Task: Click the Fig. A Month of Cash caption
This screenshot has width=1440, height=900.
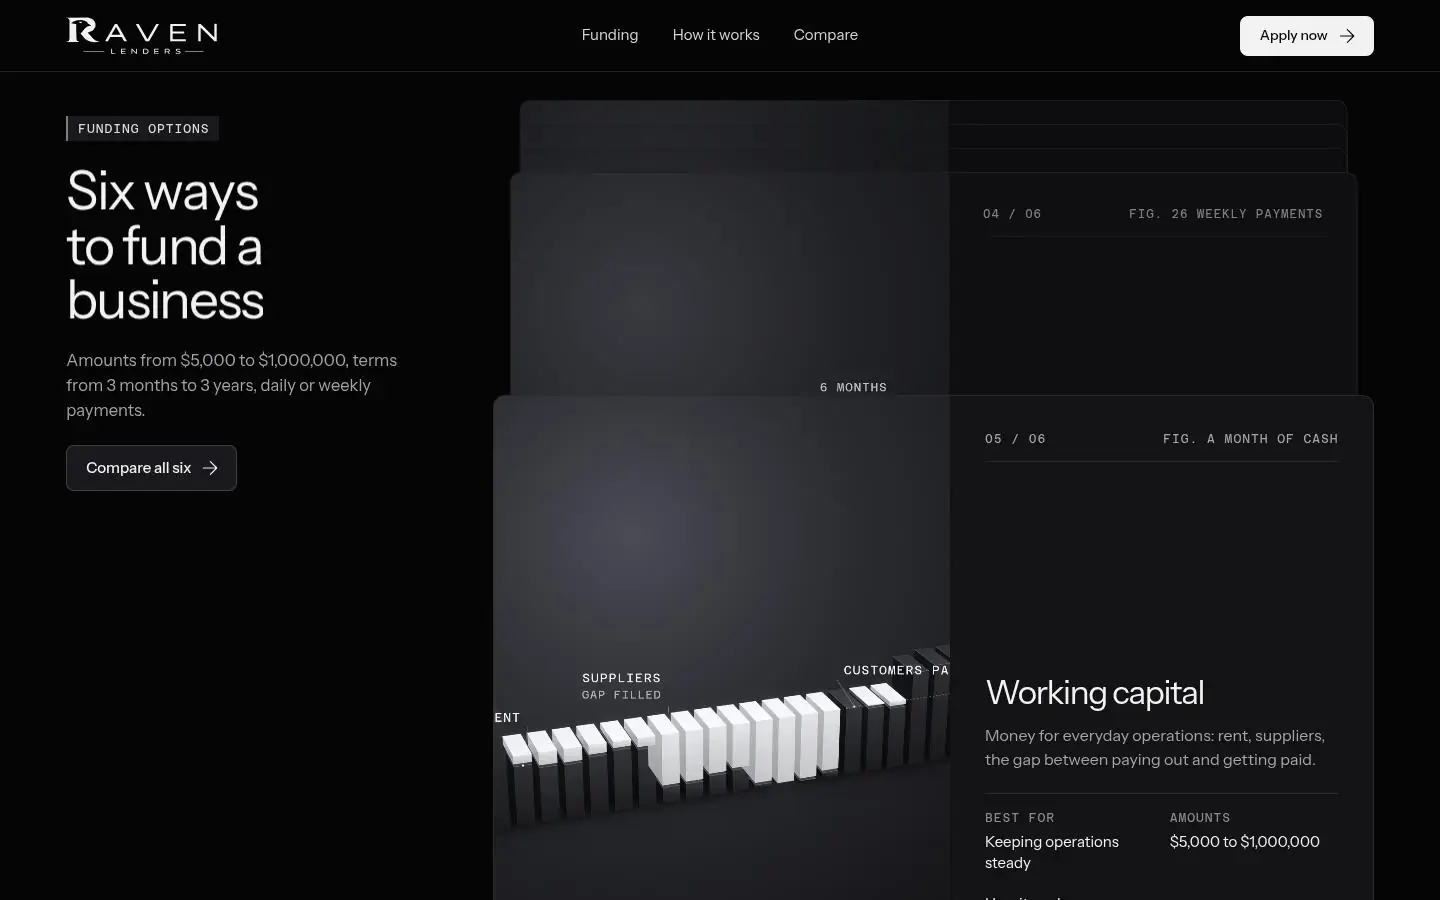Action: (x=1250, y=439)
